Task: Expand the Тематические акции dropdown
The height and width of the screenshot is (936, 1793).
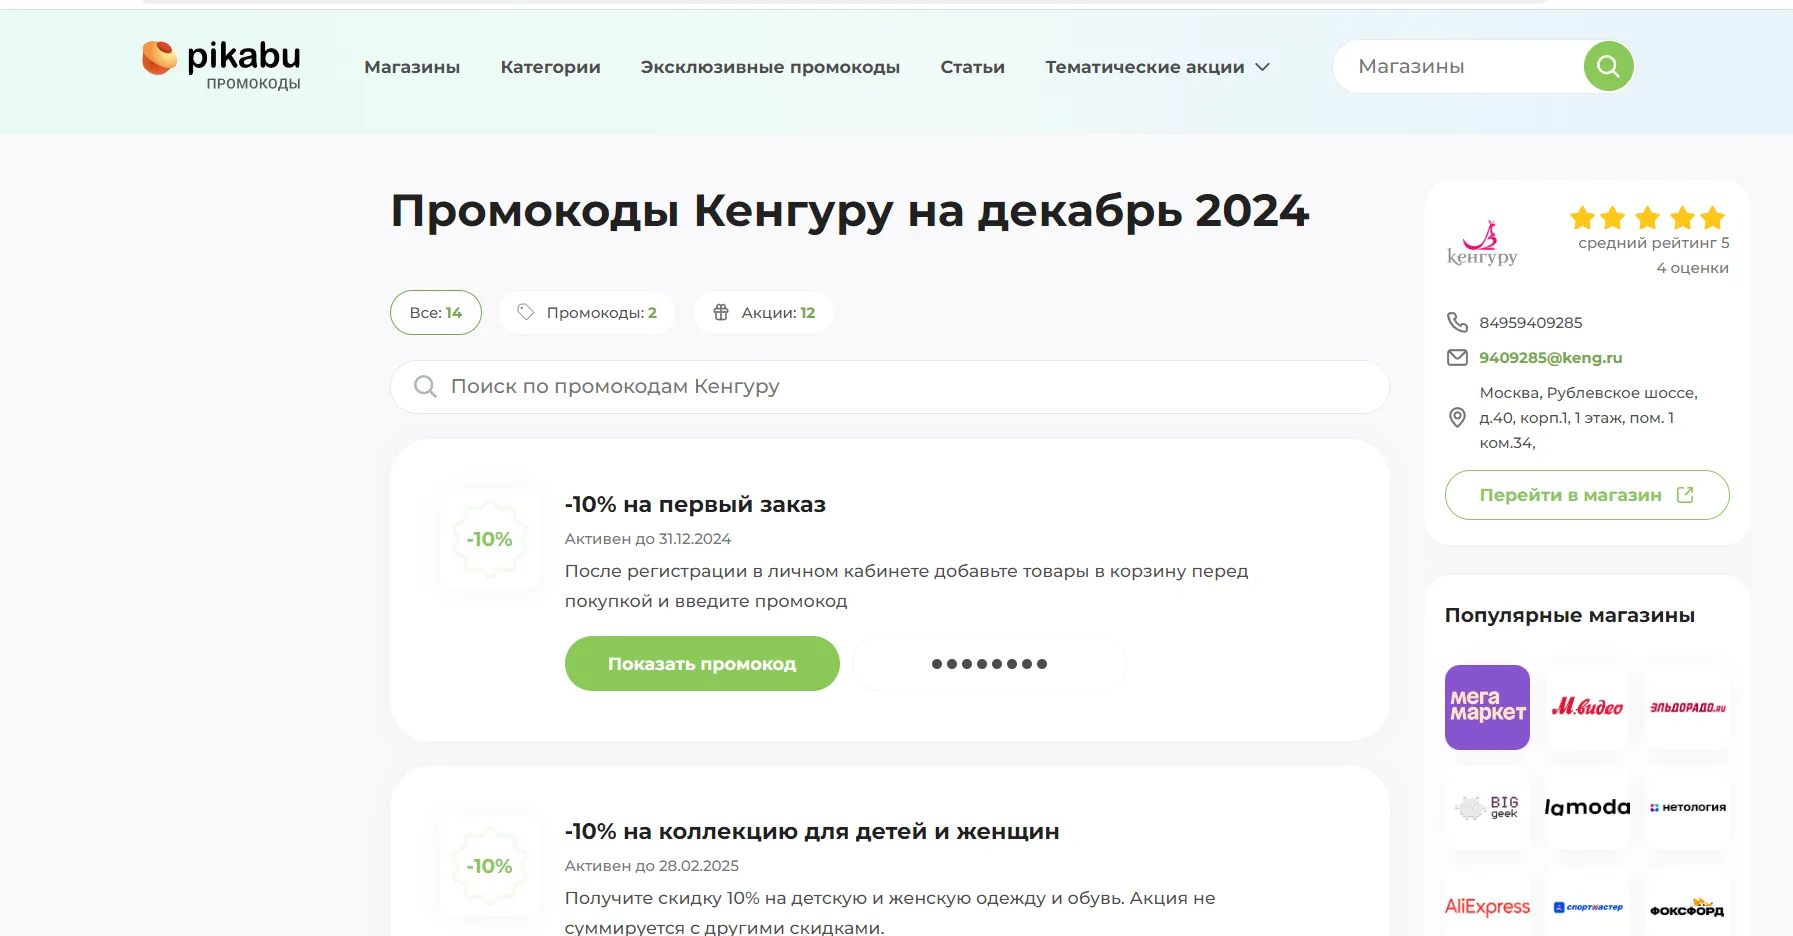Action: [1157, 67]
